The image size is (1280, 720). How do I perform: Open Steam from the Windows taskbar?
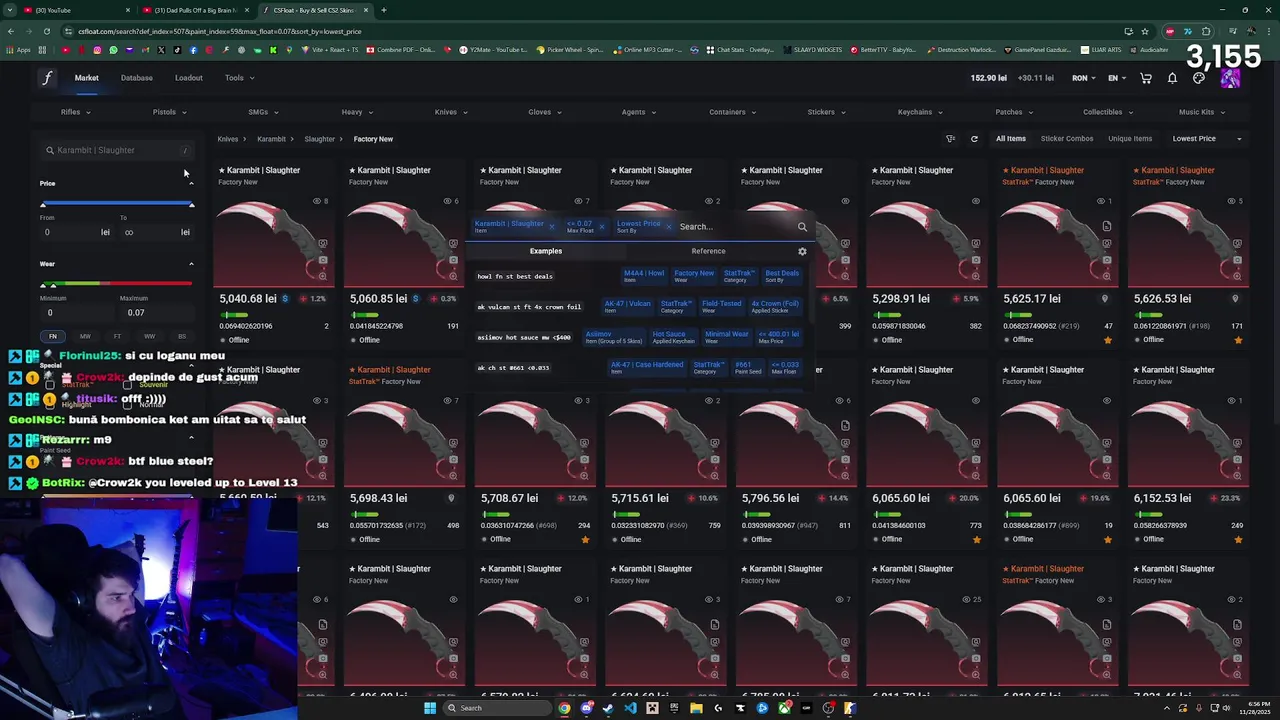pyautogui.click(x=608, y=708)
